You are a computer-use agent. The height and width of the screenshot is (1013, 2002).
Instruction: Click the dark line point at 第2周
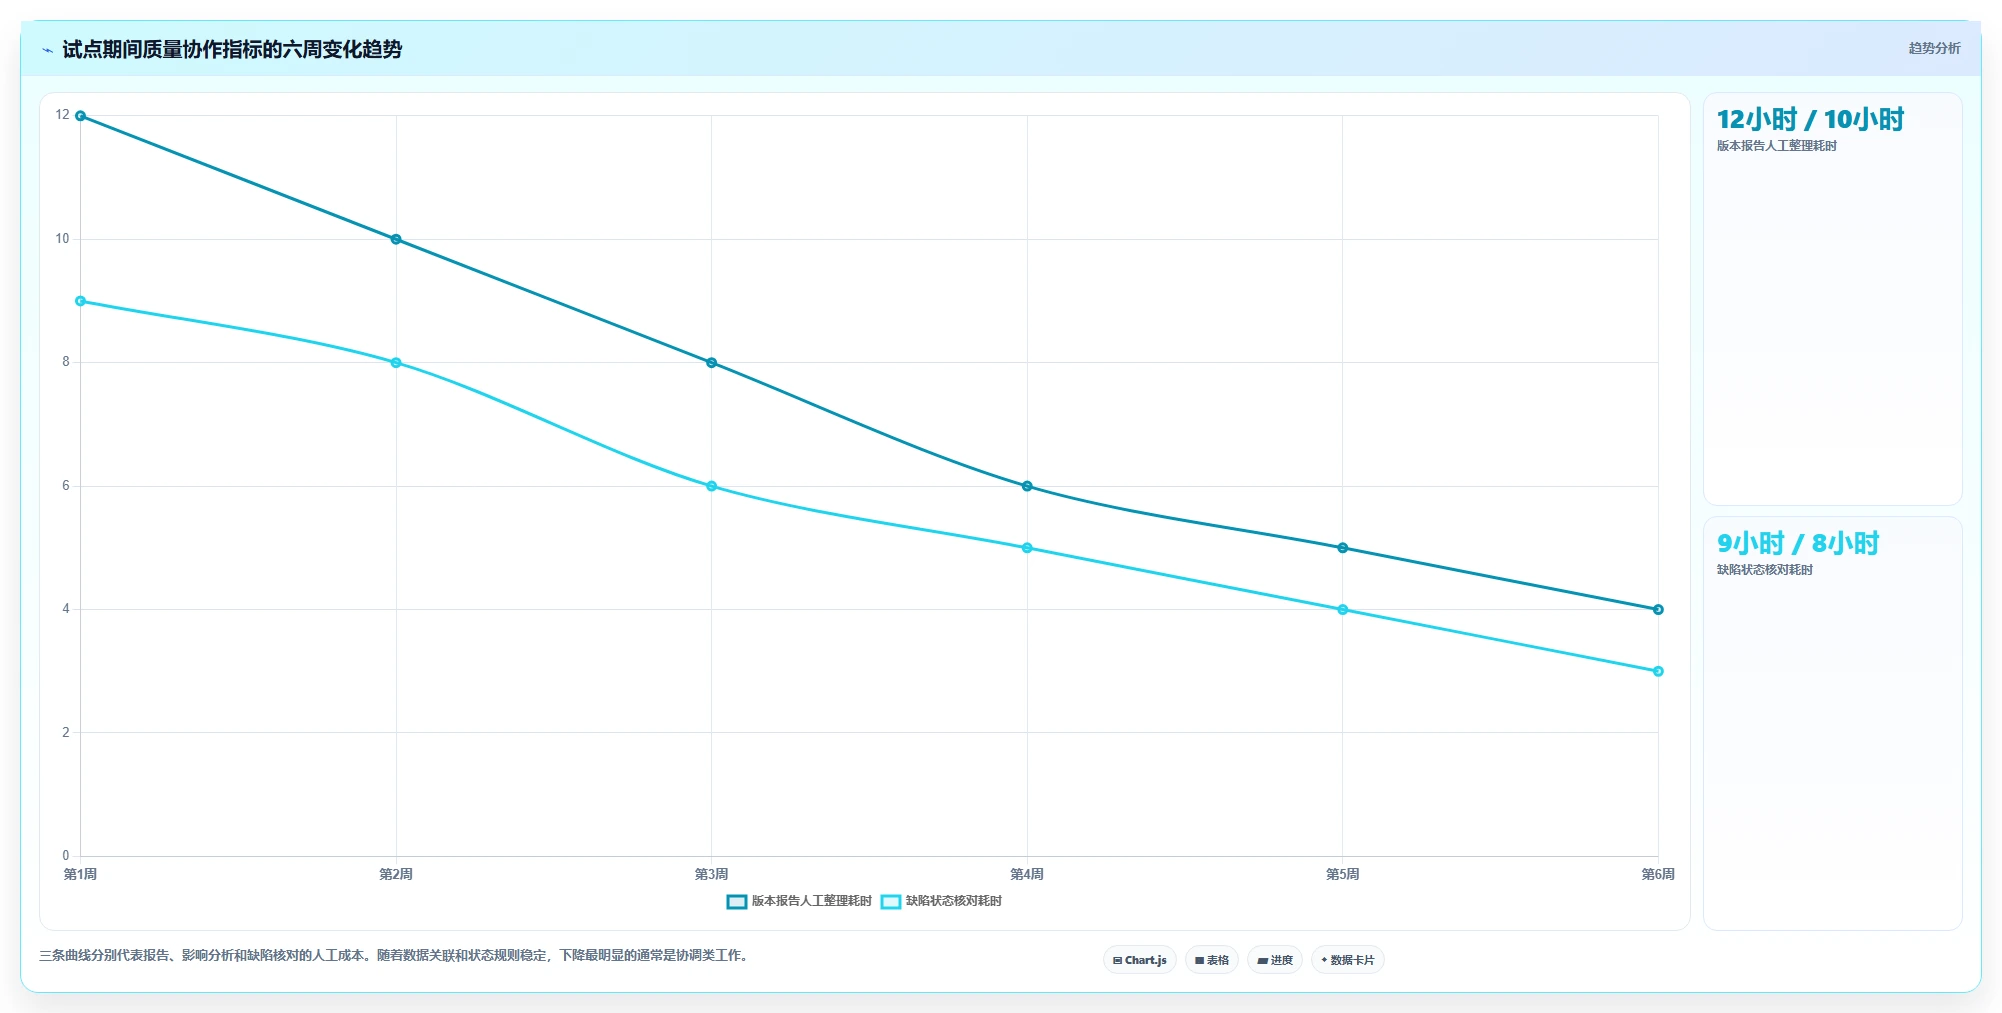396,239
